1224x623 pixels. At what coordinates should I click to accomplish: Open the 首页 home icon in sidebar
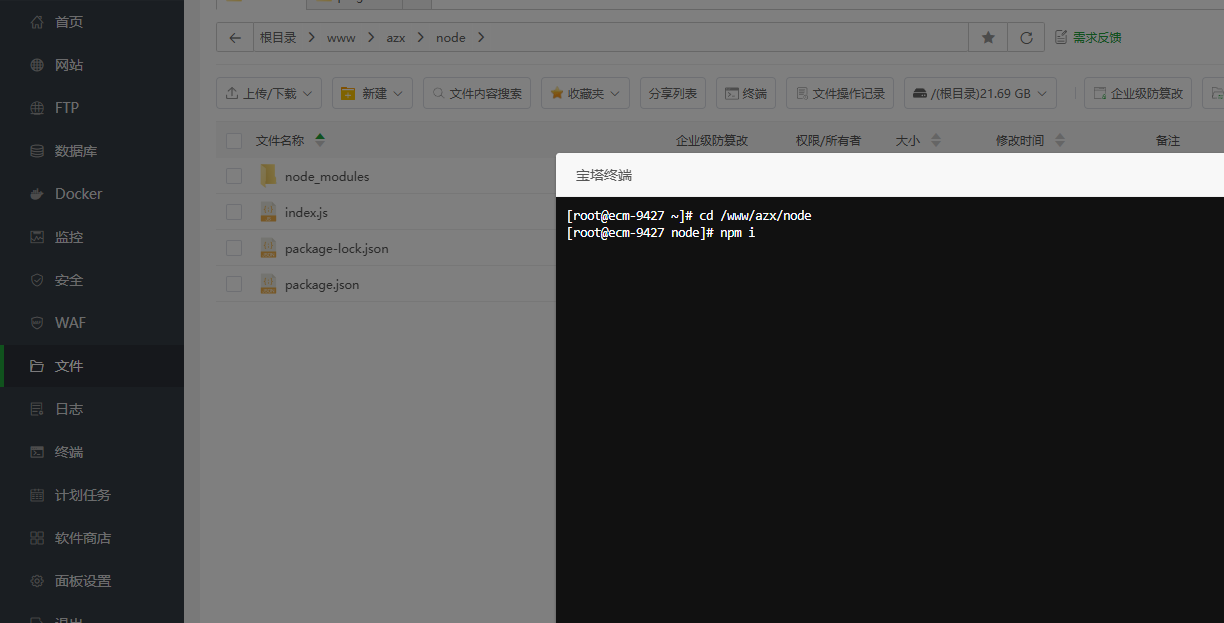tap(37, 22)
